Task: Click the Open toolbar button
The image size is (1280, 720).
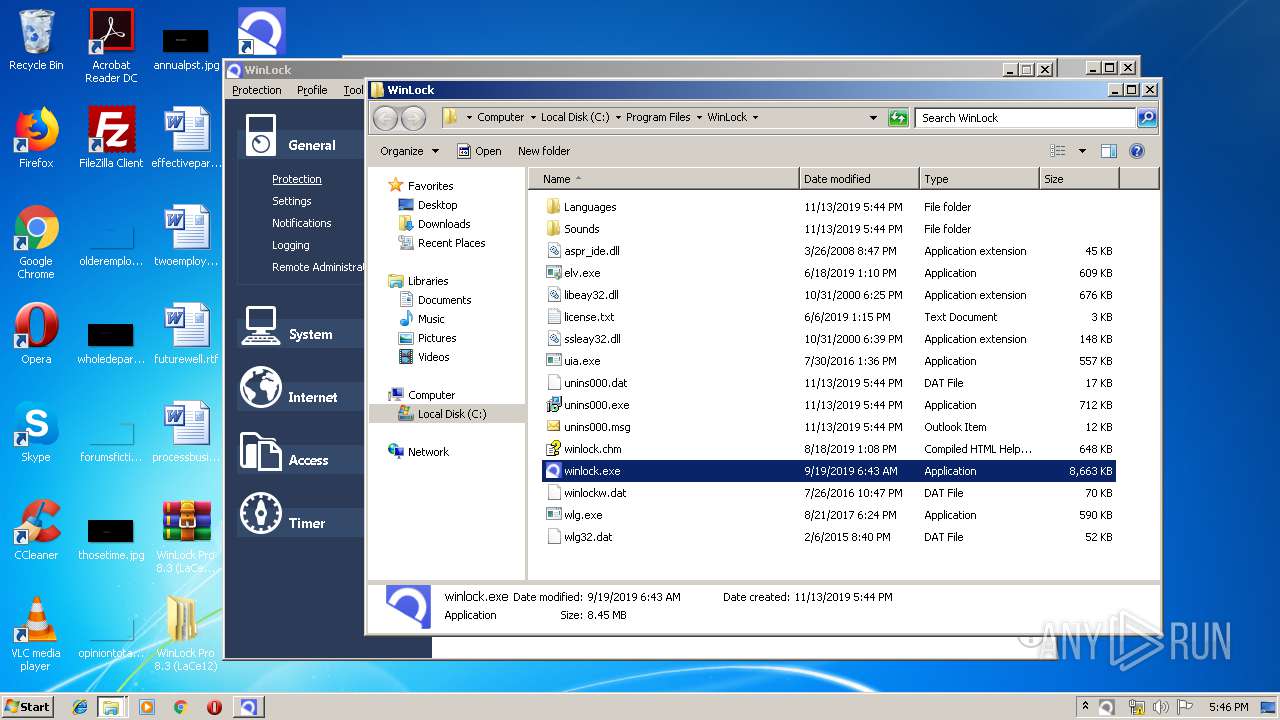Action: point(479,151)
